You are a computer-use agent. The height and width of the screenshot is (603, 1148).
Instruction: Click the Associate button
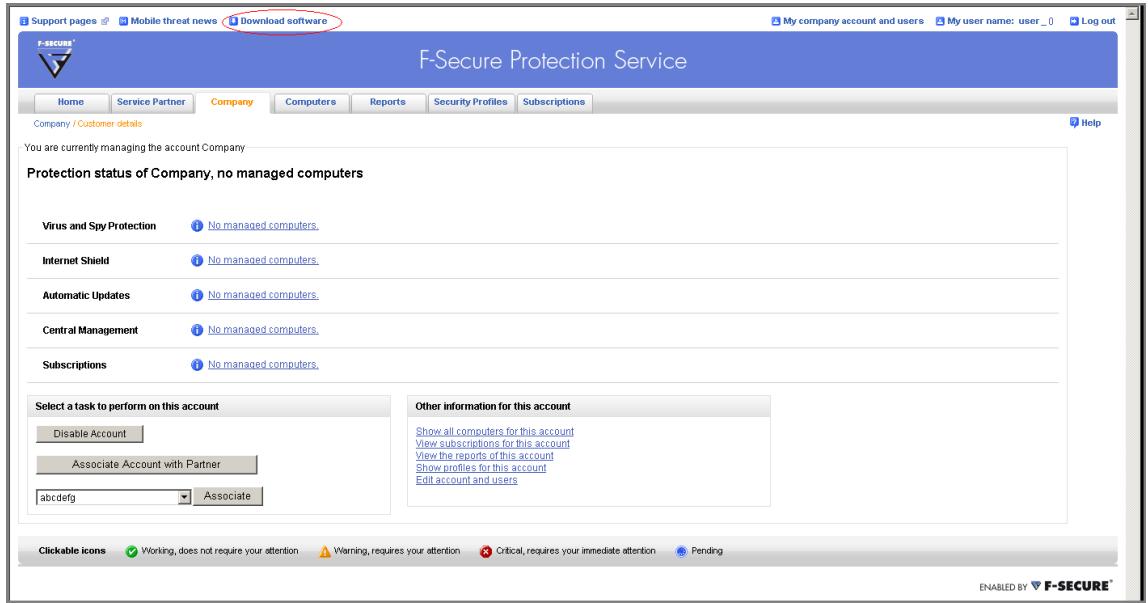click(x=228, y=496)
